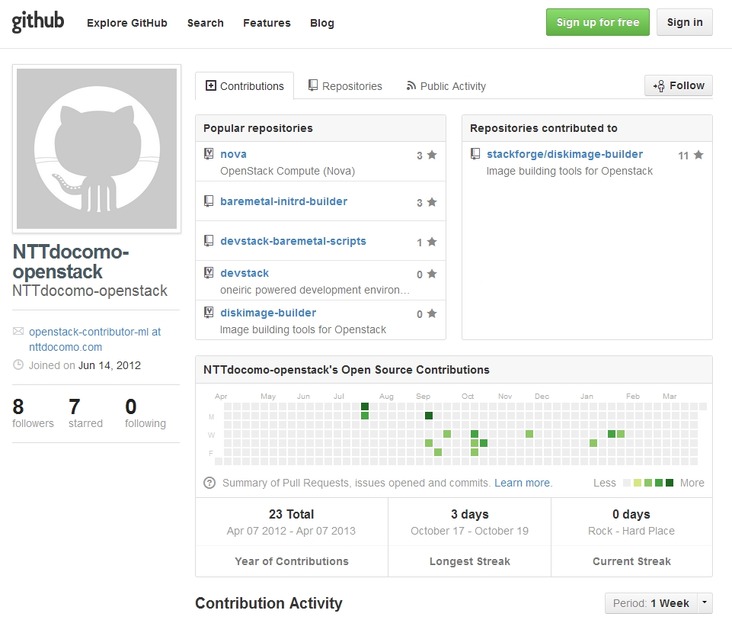Open Explore GitHub in top navigation
This screenshot has width=732, height=620.
pos(127,23)
